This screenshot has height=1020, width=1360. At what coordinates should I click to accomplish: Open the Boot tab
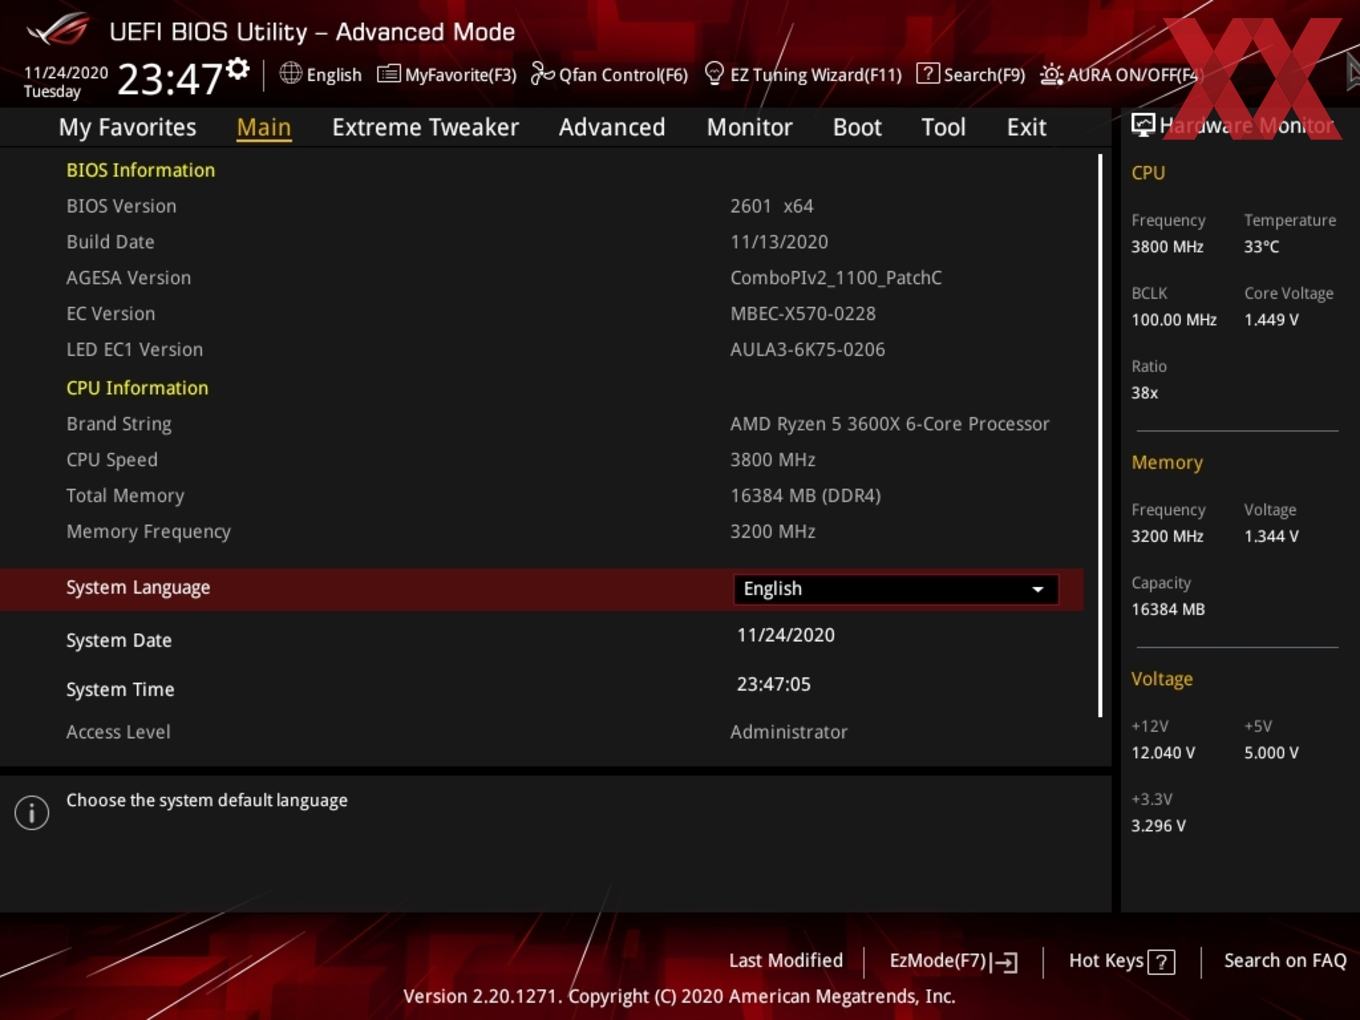click(857, 127)
